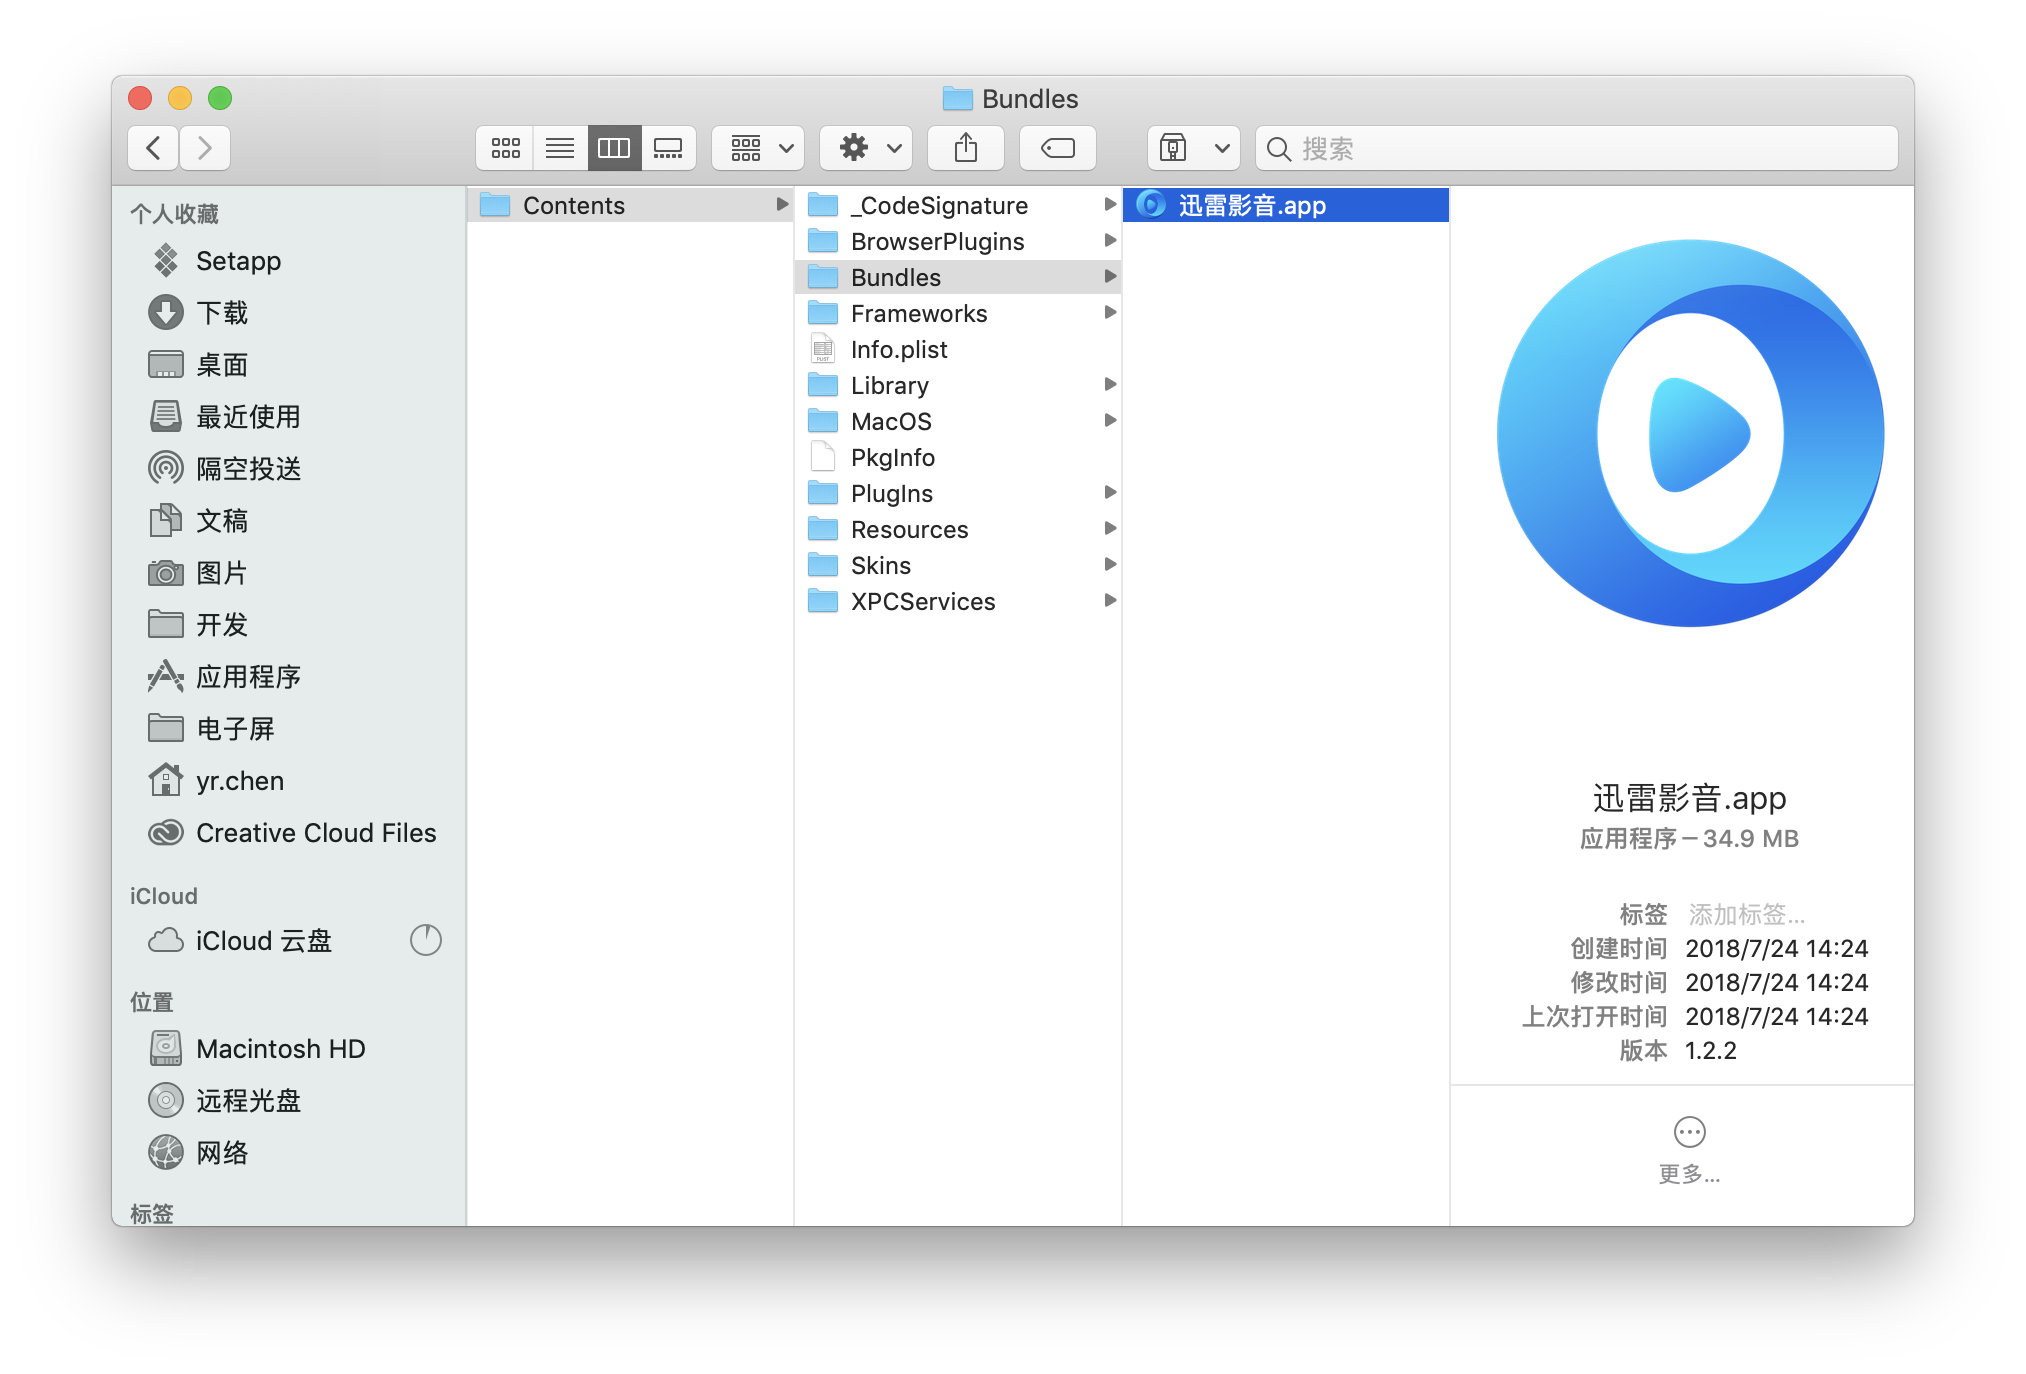2026x1374 pixels.
Task: Click the add tags field in preview
Action: tap(1746, 914)
